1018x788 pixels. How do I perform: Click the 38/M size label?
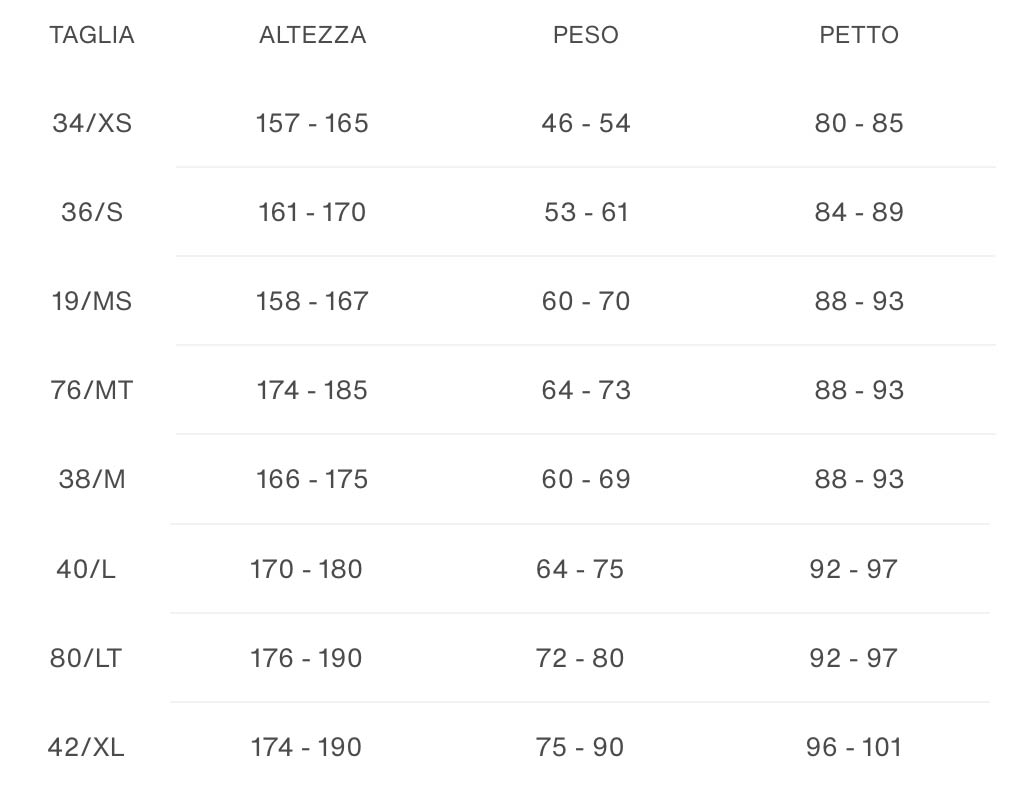pos(92,480)
